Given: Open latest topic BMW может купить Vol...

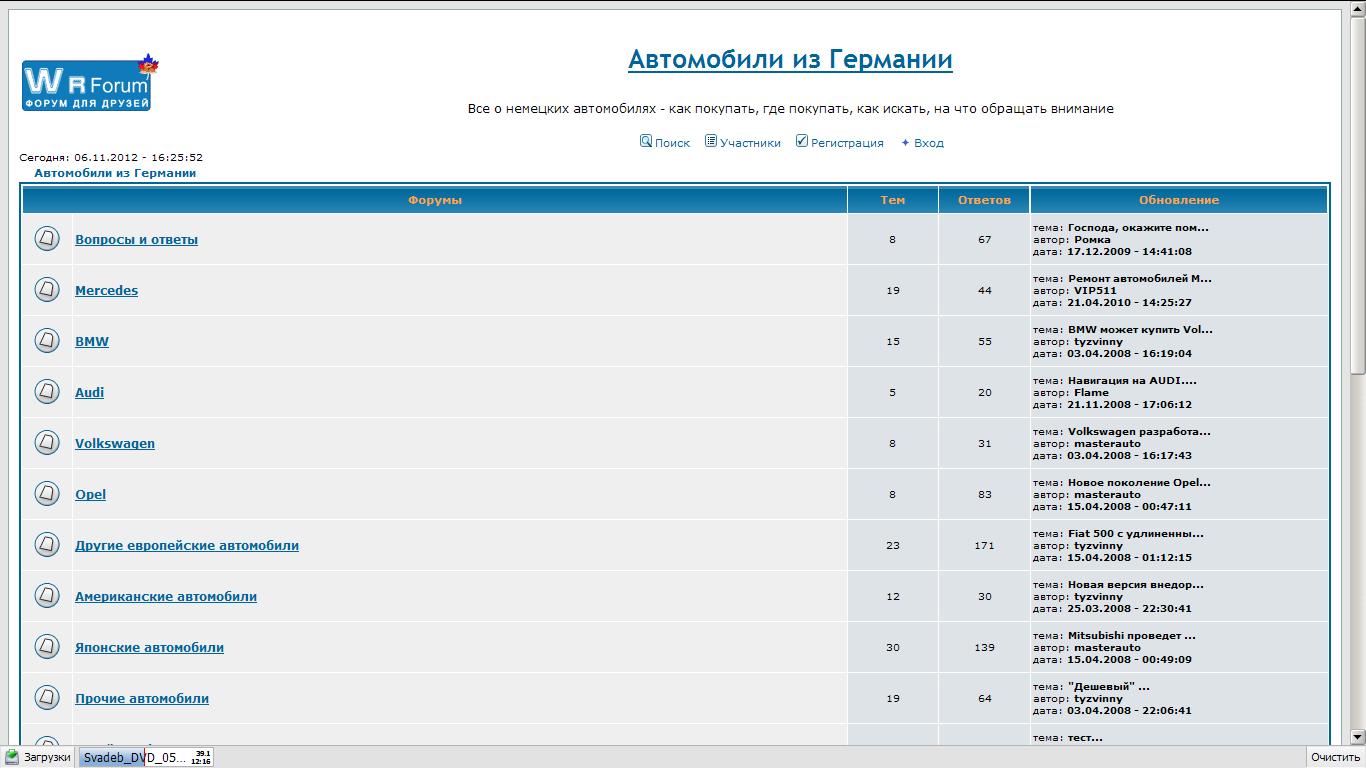Looking at the screenshot, I should pos(1140,329).
